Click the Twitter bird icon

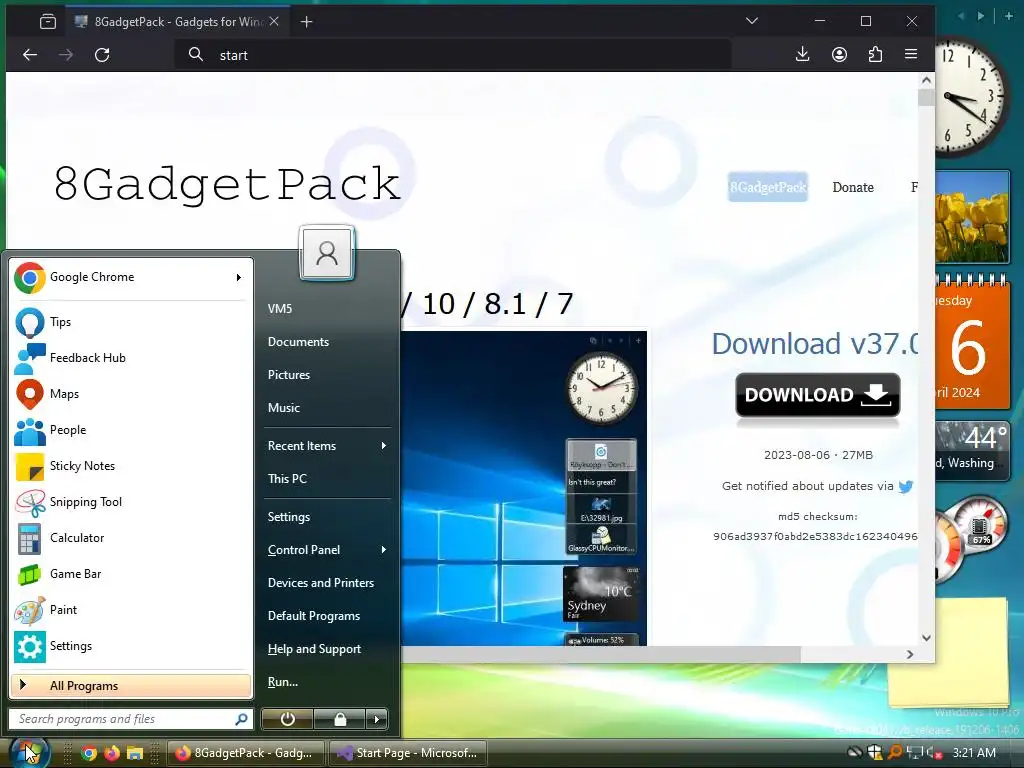(906, 487)
